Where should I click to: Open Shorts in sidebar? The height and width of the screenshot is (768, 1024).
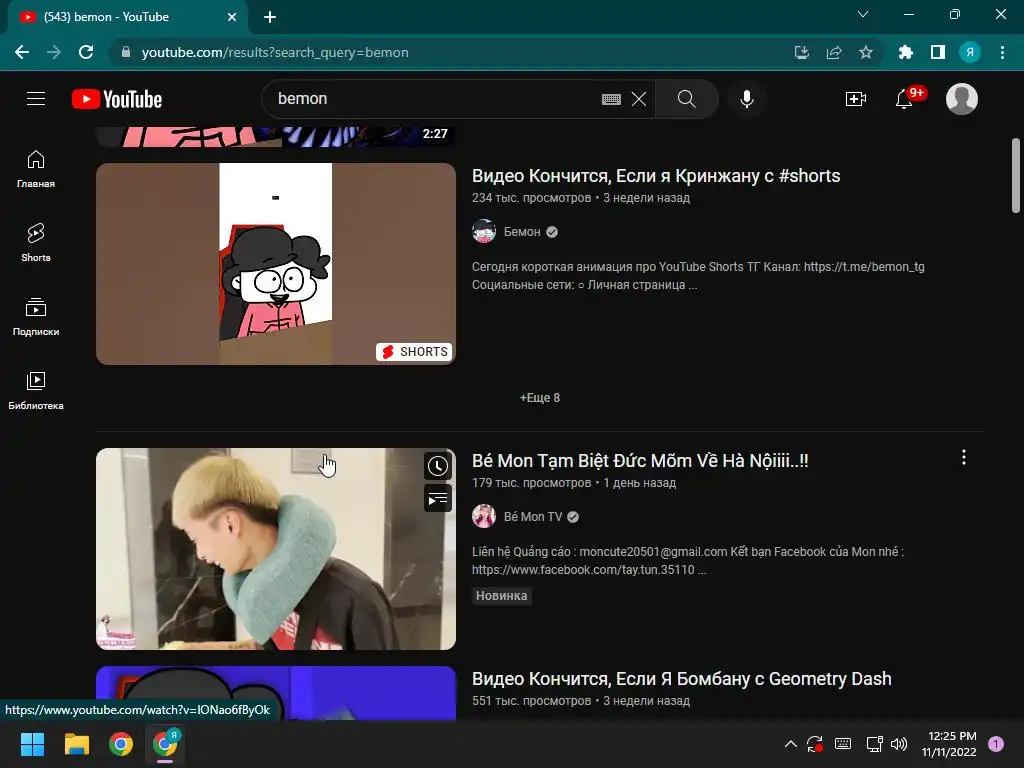(36, 243)
